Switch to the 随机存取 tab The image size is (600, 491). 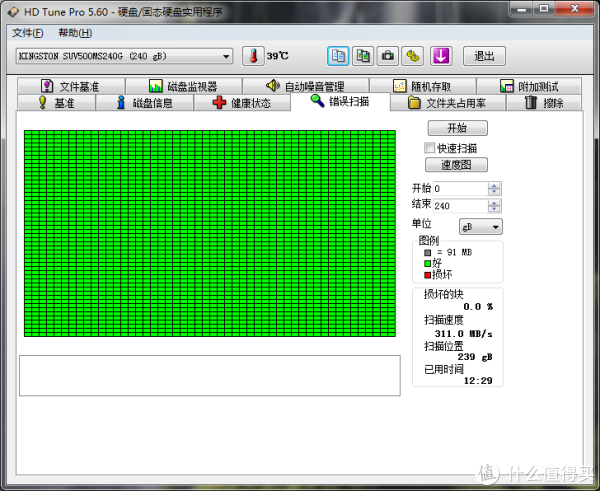(423, 86)
